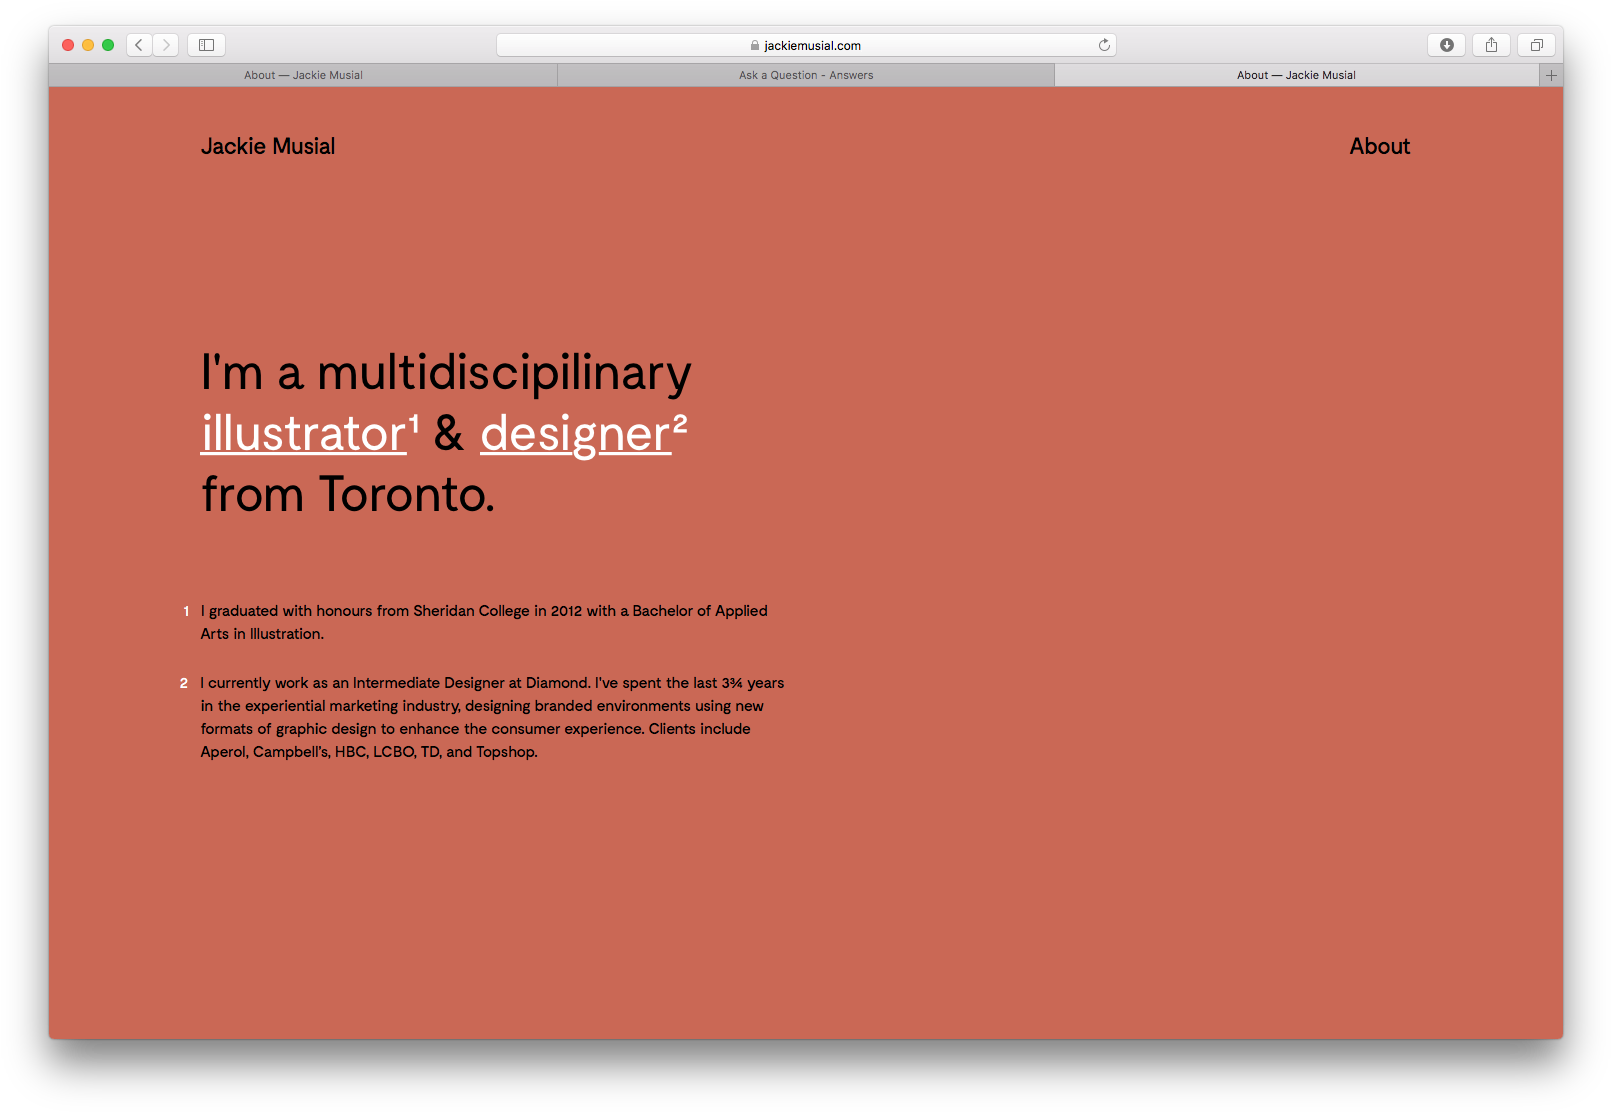Viewport: 1611px width, 1112px height.
Task: Open the Downloads list
Action: (1446, 45)
